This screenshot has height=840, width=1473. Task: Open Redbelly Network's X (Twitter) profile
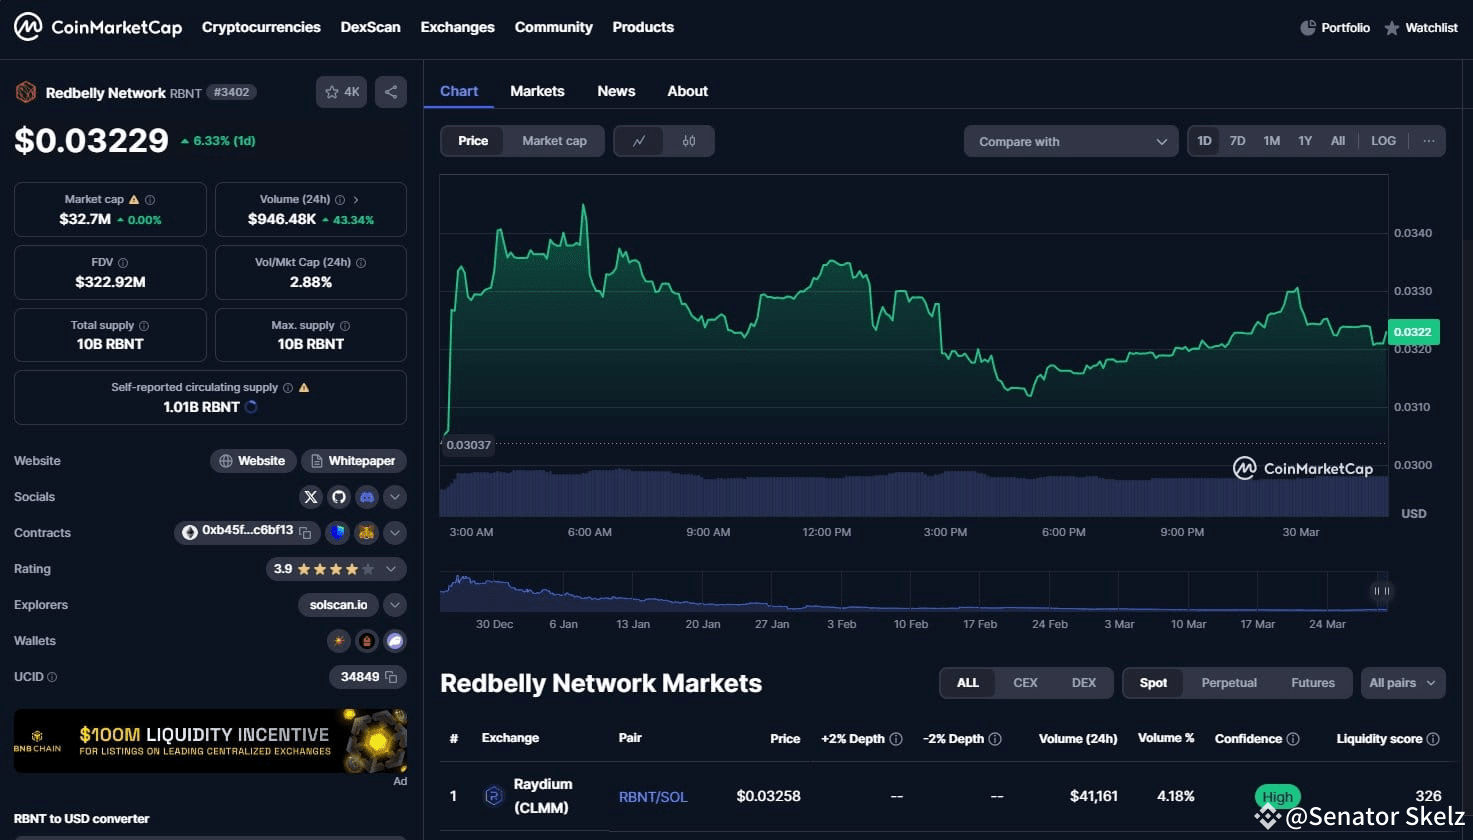tap(310, 497)
